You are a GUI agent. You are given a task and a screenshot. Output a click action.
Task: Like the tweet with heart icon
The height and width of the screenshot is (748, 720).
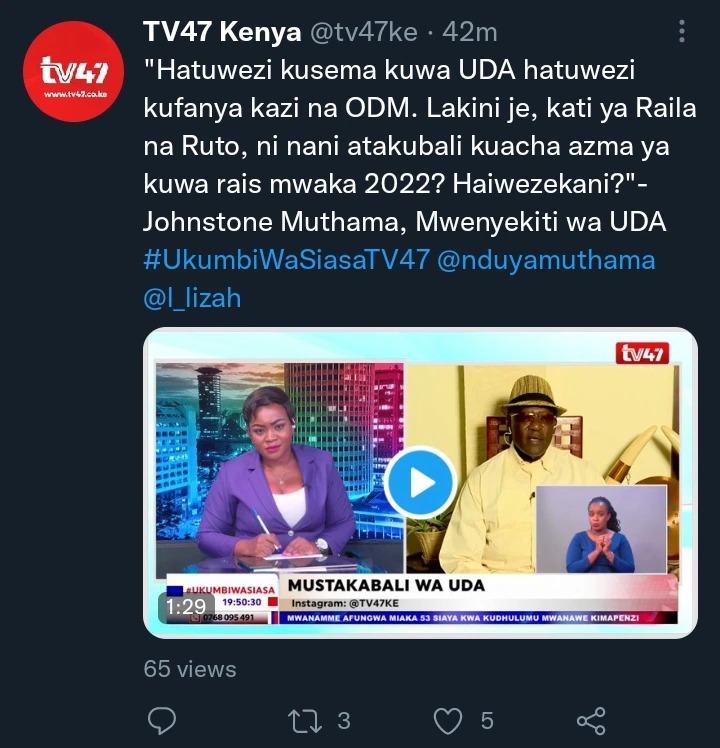(448, 721)
